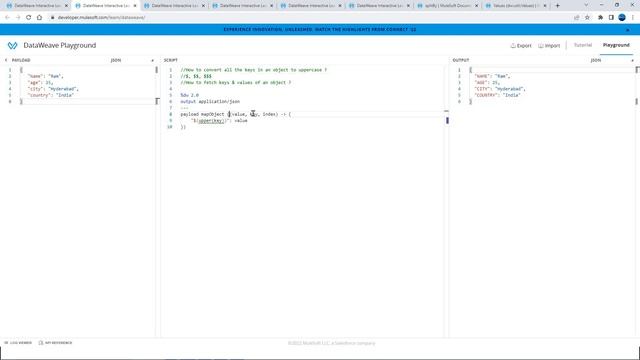This screenshot has width=640, height=360.
Task: Open the tab search dropdown
Action: (x=586, y=5)
